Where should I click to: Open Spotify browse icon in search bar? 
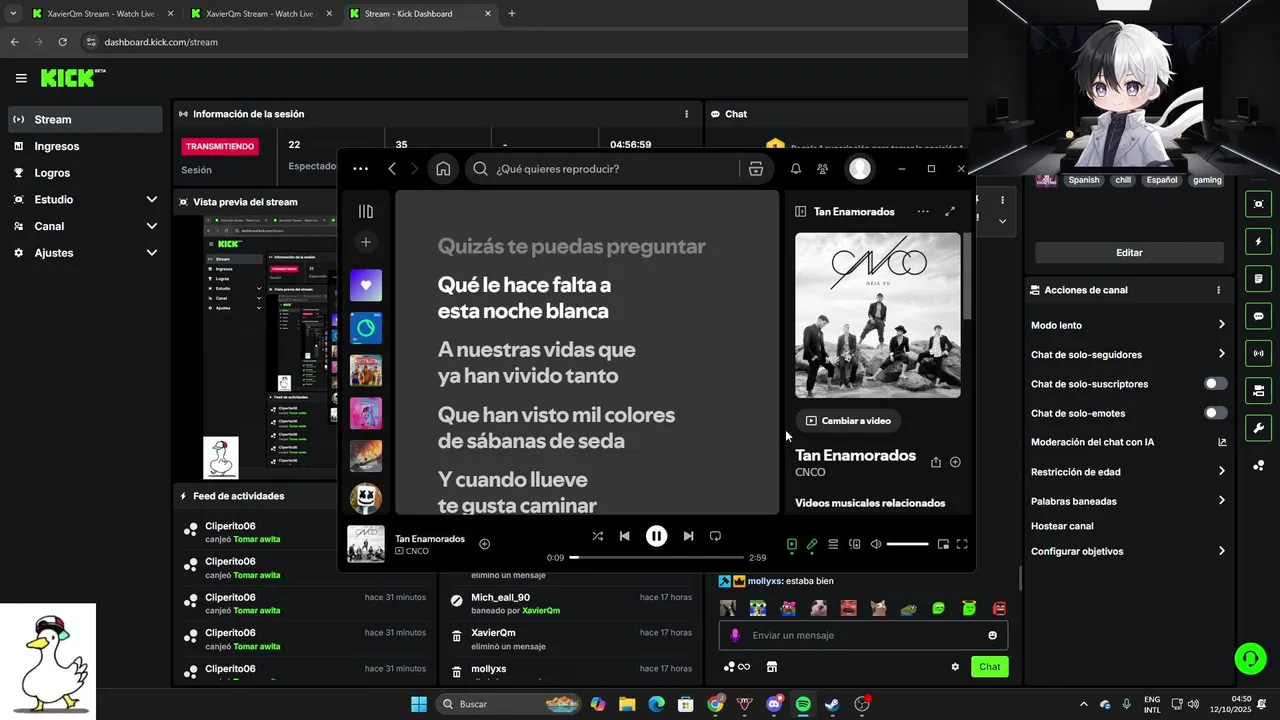click(x=756, y=169)
